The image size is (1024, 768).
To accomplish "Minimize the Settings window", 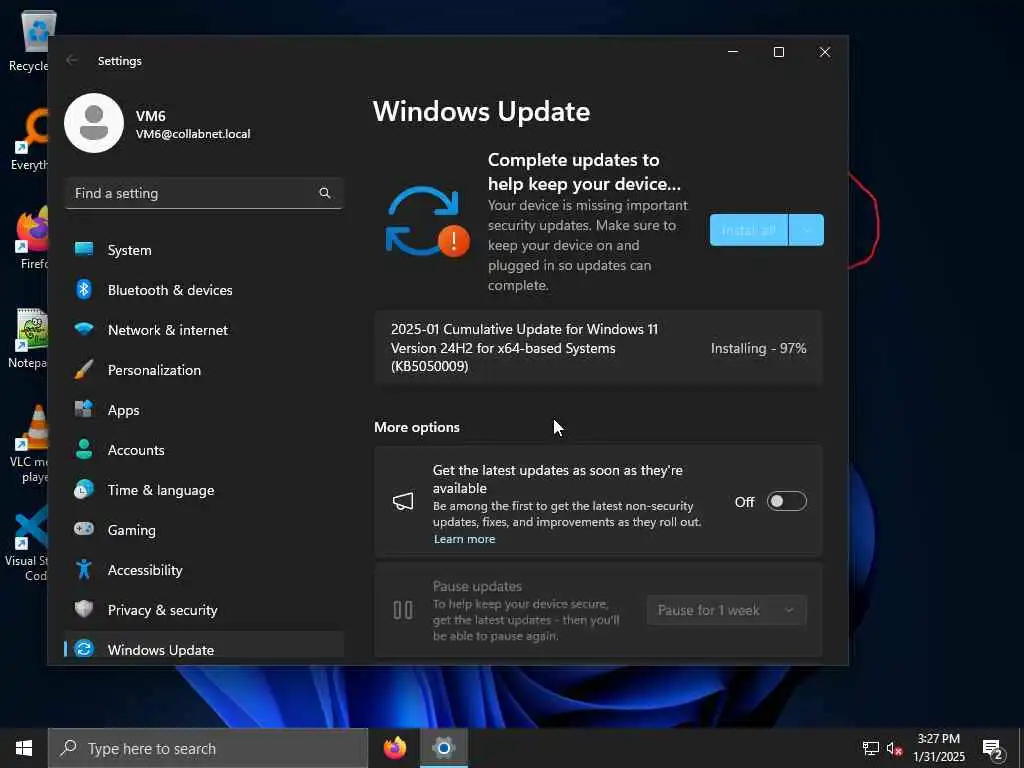I will (x=733, y=52).
